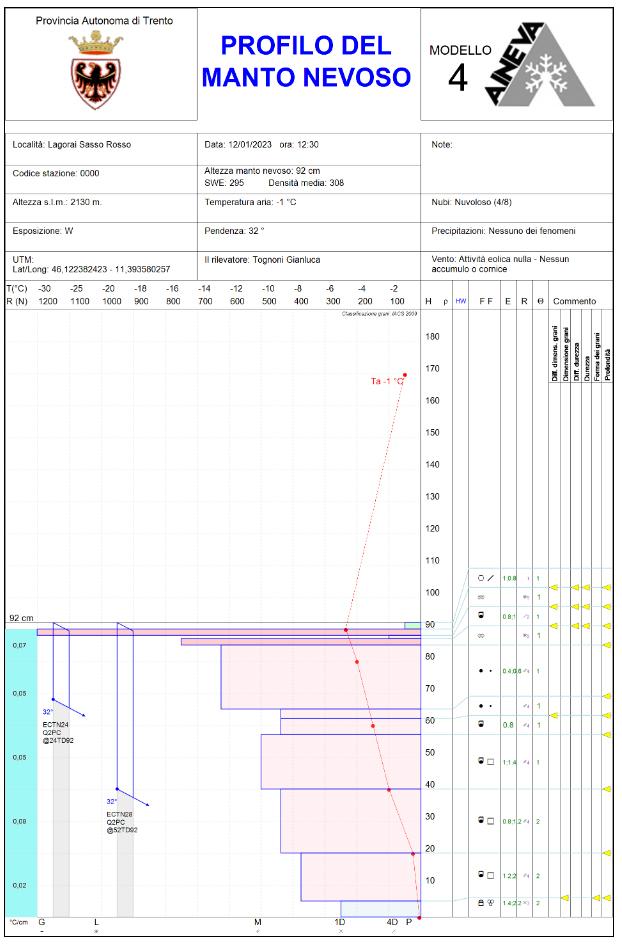Viewport: 622px width, 944px height.
Task: Click the "SWE: 295" value
Action: pyautogui.click(x=224, y=183)
